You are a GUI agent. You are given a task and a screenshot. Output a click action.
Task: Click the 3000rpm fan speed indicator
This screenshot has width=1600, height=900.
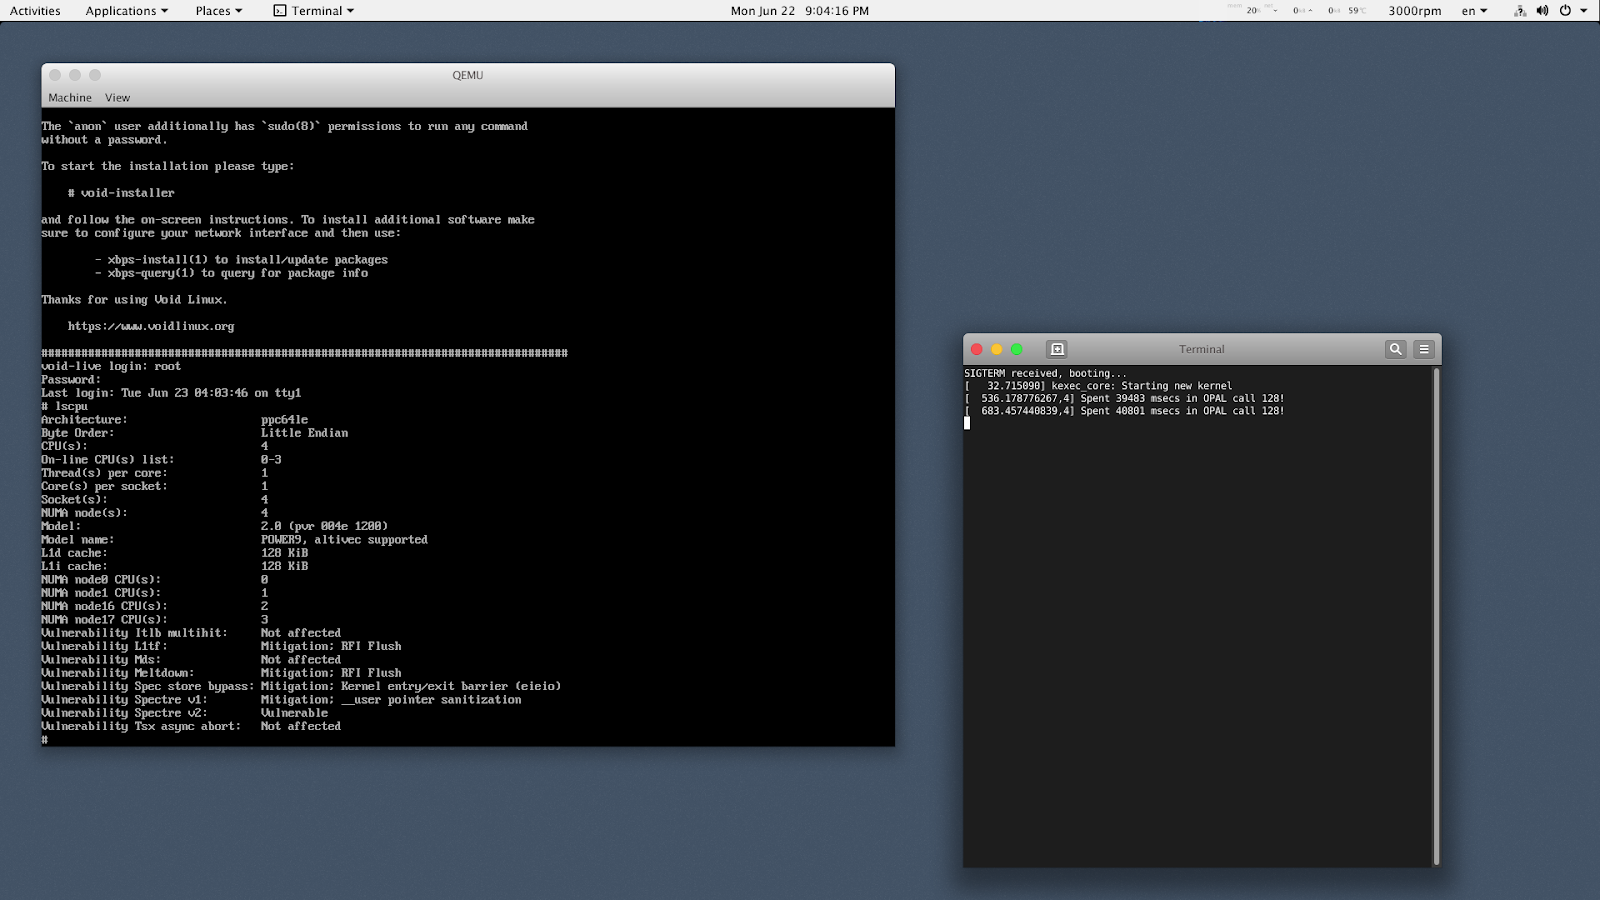[1415, 11]
